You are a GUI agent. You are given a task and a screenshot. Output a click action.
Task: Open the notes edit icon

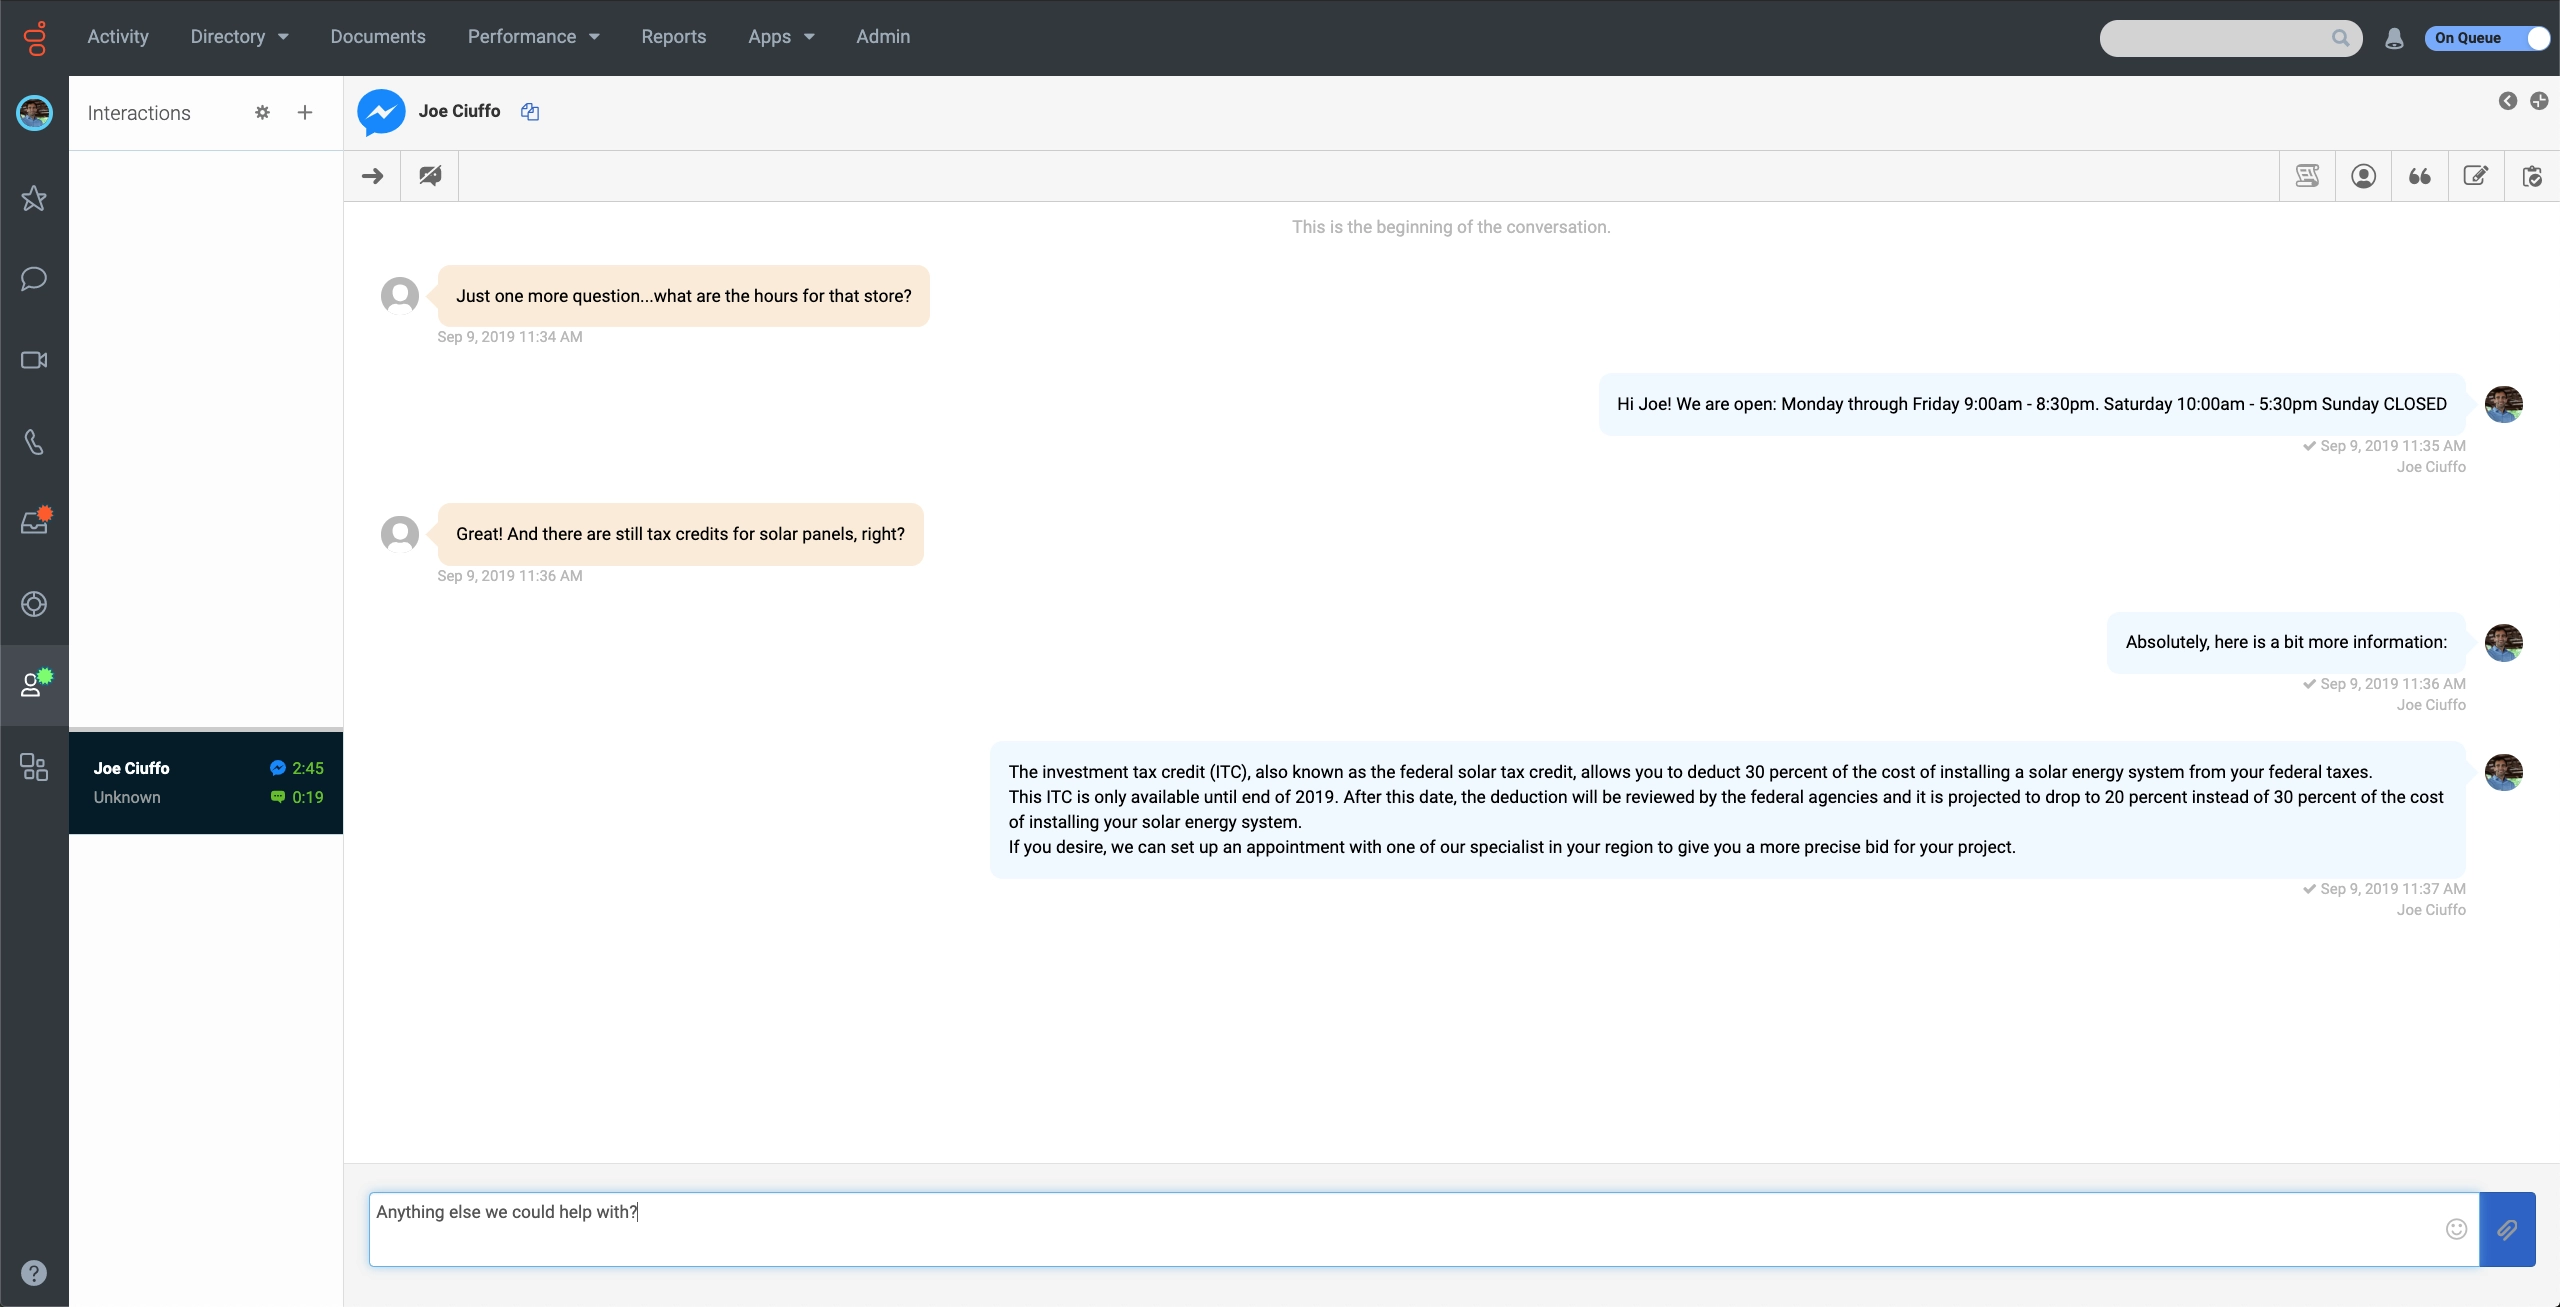click(x=2475, y=176)
